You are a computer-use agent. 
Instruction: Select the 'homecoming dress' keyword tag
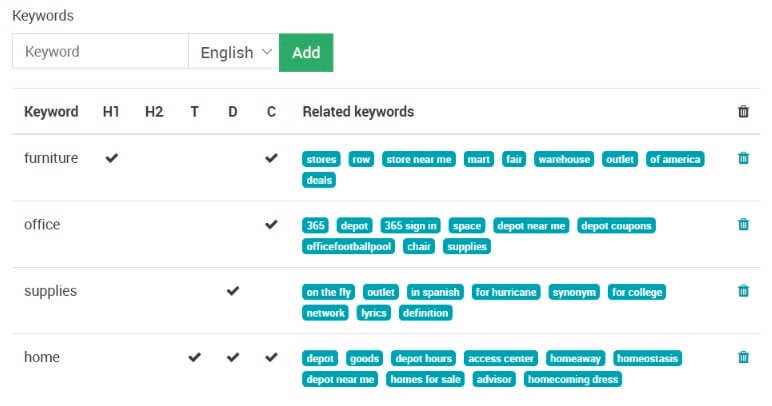pos(573,380)
